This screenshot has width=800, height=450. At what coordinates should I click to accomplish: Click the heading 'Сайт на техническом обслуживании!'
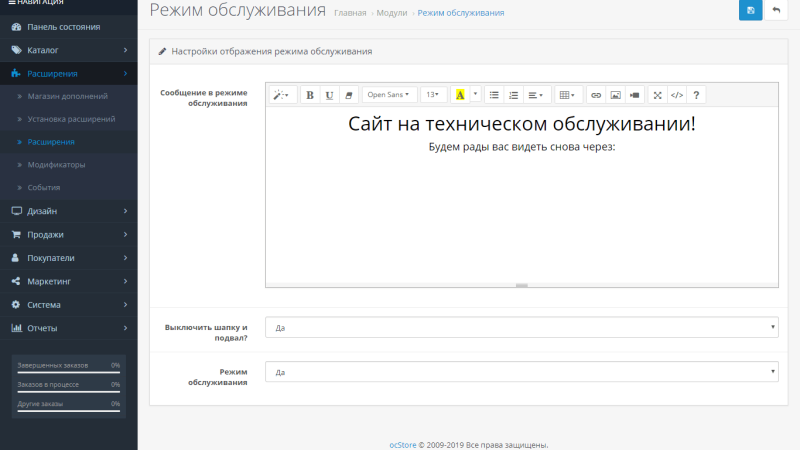[x=521, y=124]
